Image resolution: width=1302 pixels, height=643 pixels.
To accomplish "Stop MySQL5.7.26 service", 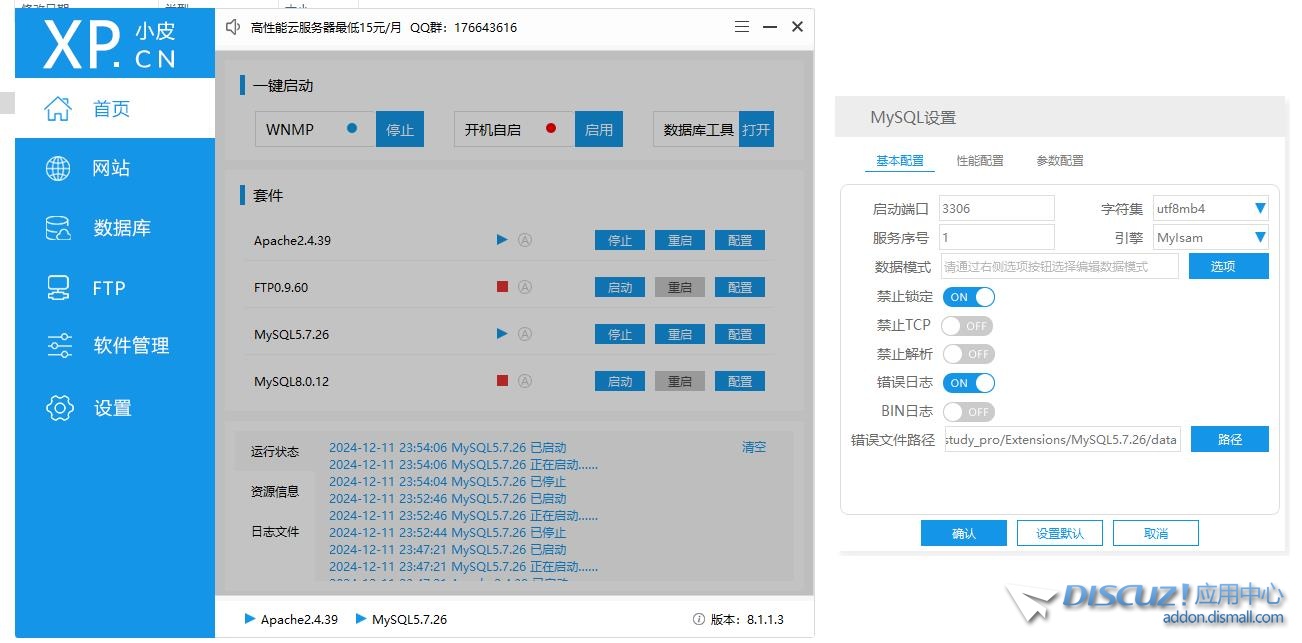I will (x=620, y=334).
